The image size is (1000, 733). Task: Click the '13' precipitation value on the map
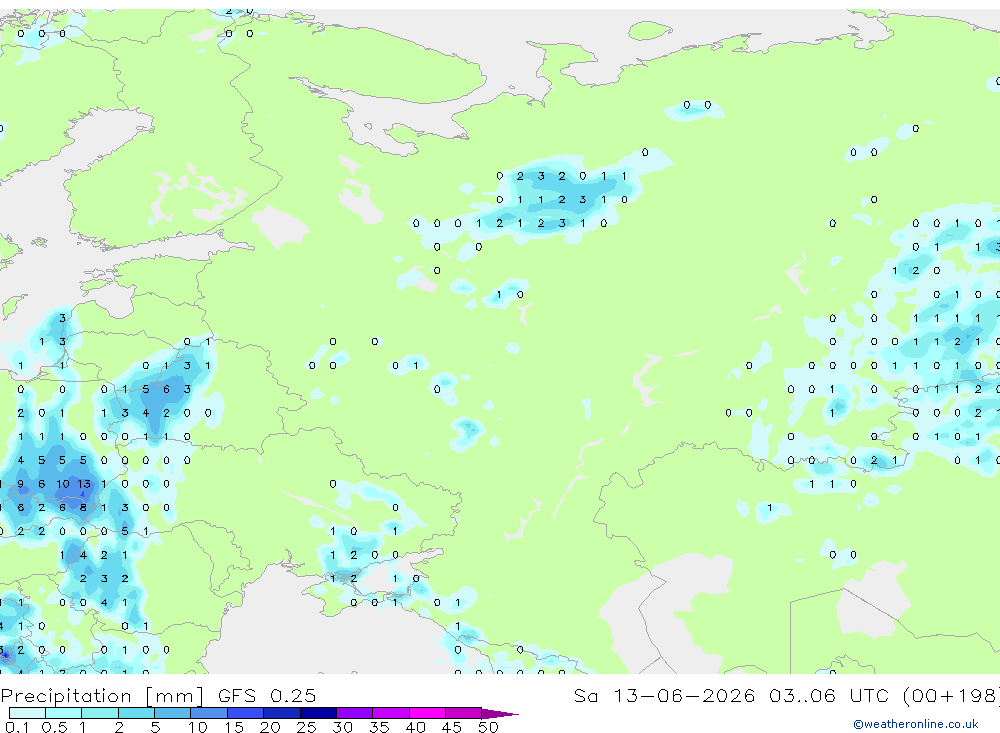[x=84, y=484]
